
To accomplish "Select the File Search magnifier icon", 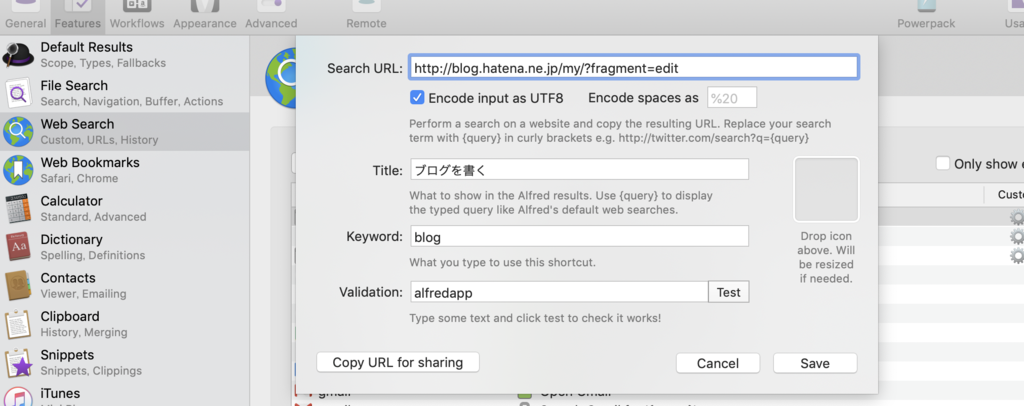I will 18,93.
